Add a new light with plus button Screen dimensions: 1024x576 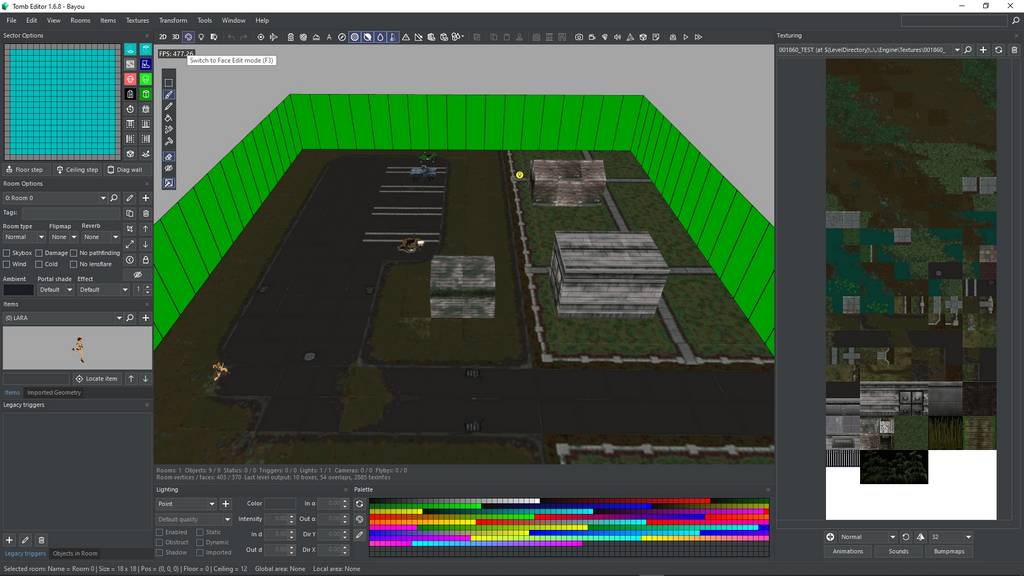pyautogui.click(x=225, y=504)
